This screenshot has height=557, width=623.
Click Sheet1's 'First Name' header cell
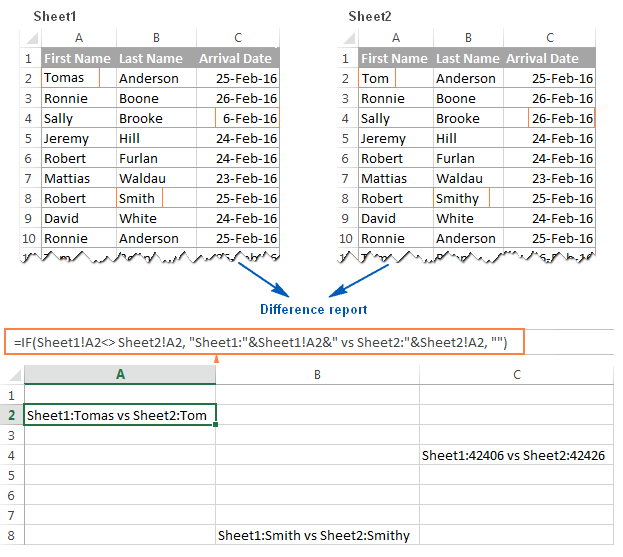78,58
